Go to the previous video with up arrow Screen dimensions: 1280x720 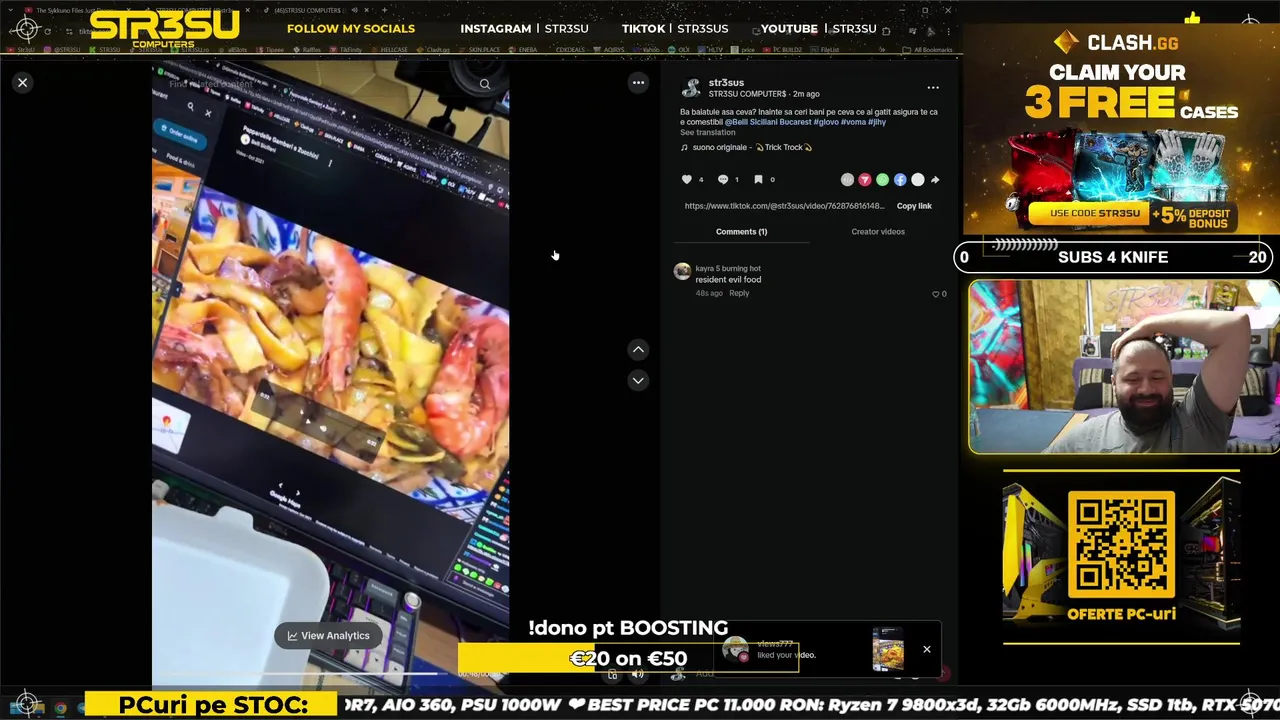coord(638,349)
